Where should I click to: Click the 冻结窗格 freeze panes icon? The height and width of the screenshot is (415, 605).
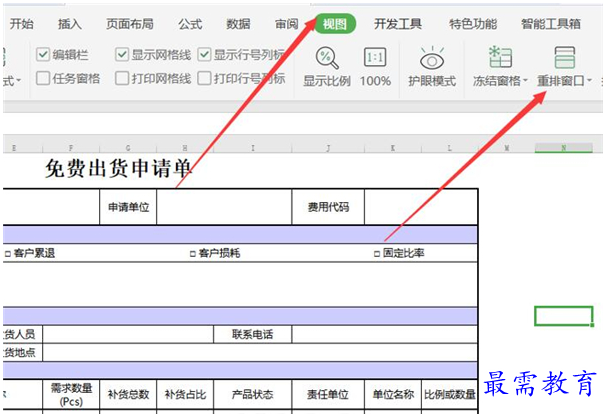(x=500, y=57)
